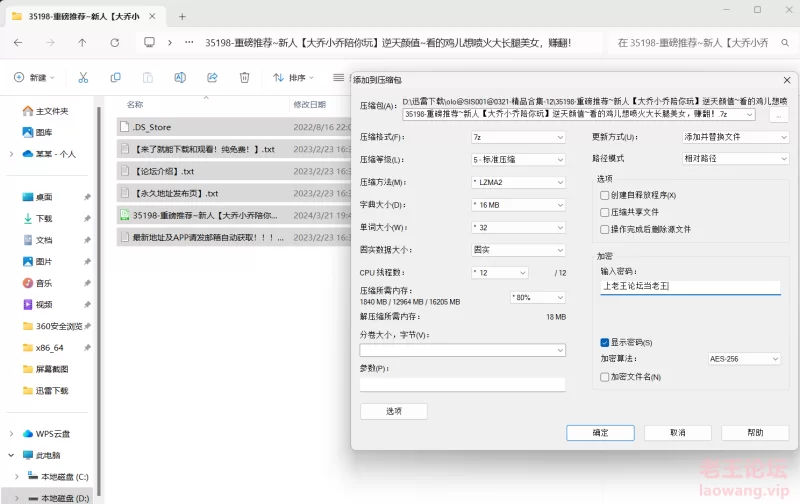Click into the 输入密码 field

690,287
